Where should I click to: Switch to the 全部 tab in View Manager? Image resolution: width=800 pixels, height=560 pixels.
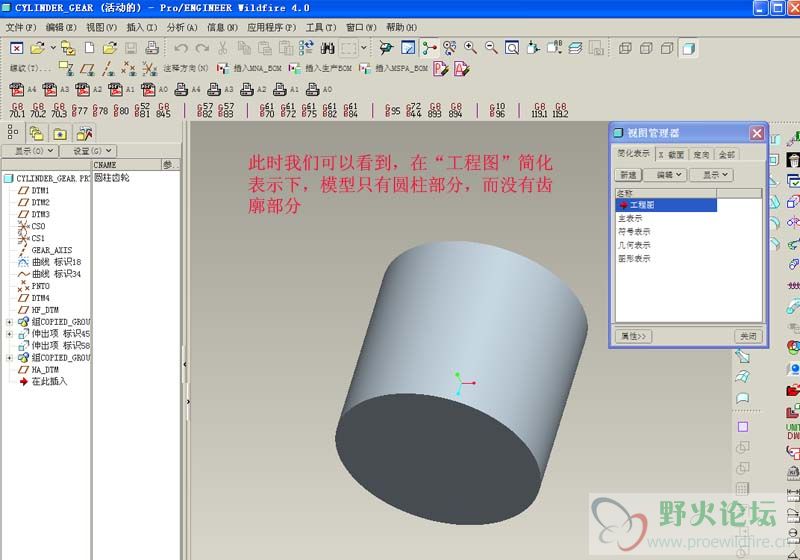[x=727, y=155]
